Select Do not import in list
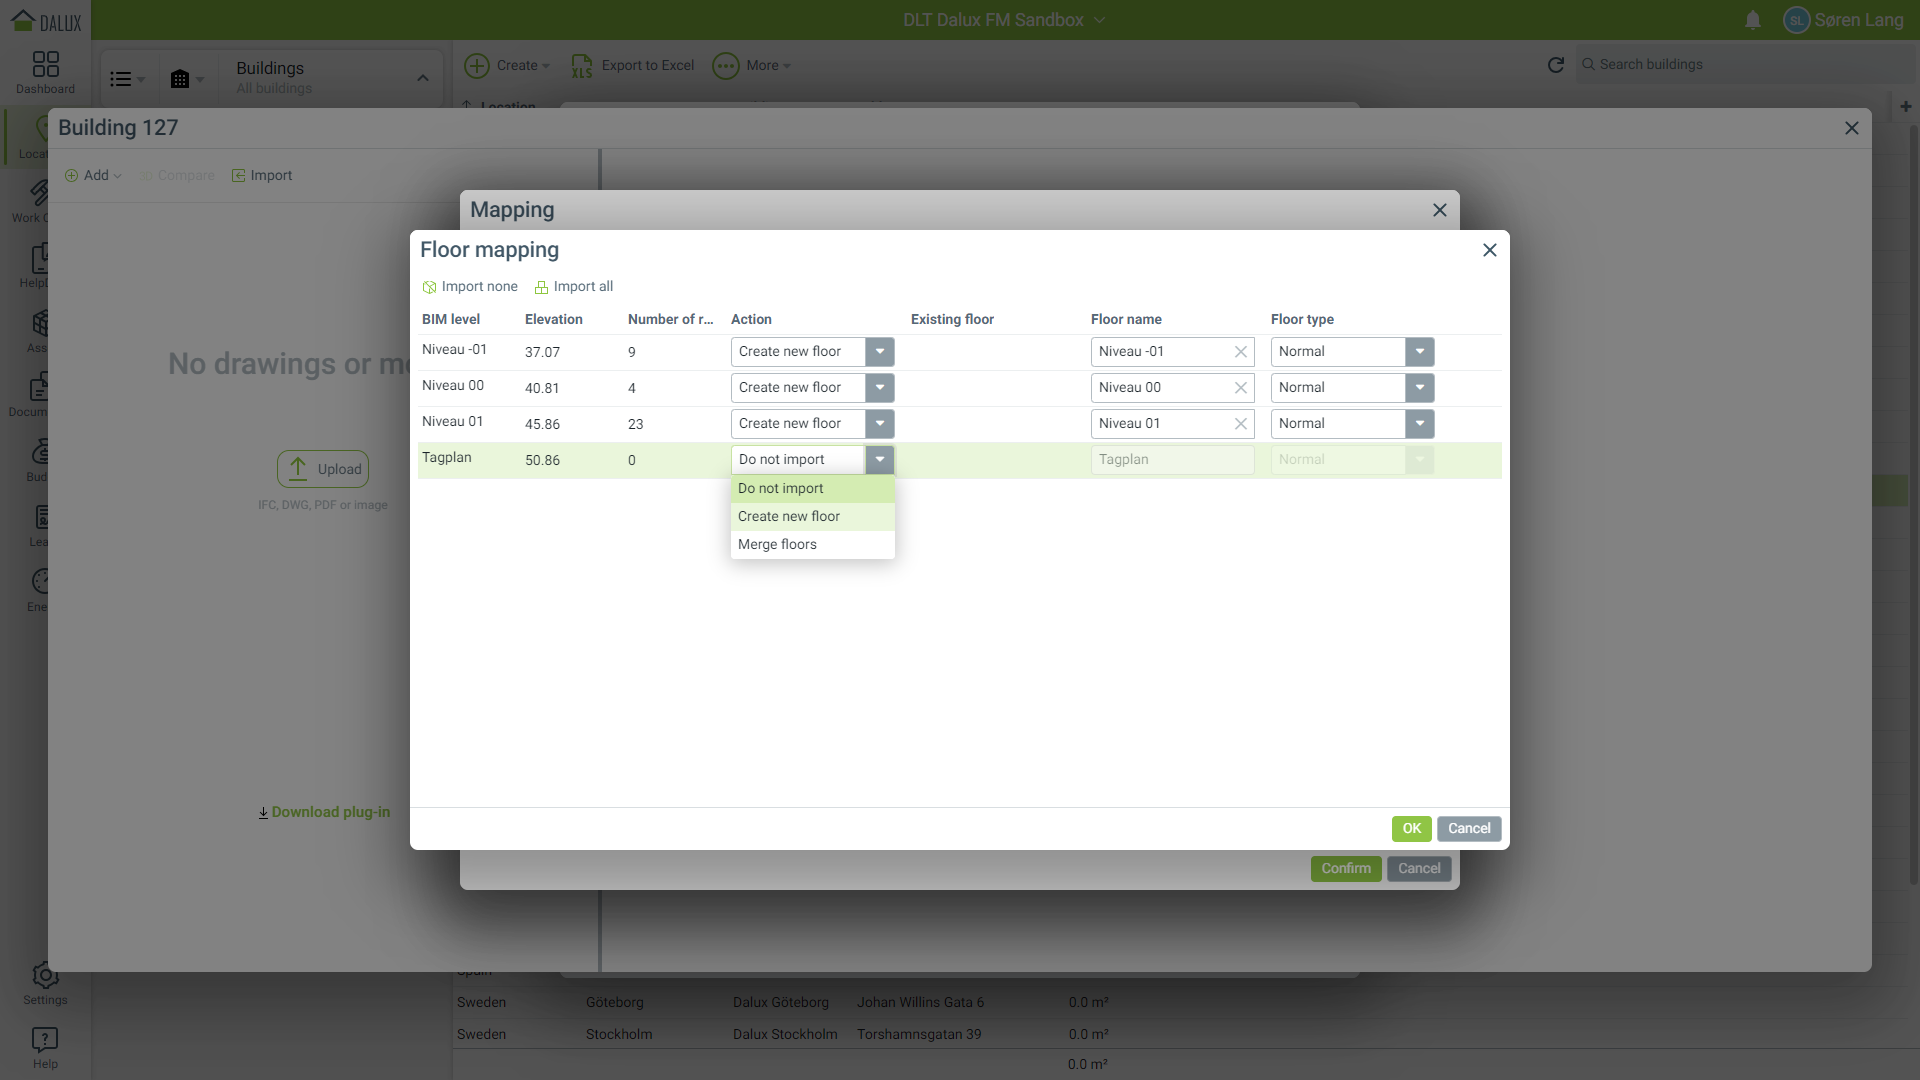 coord(781,489)
